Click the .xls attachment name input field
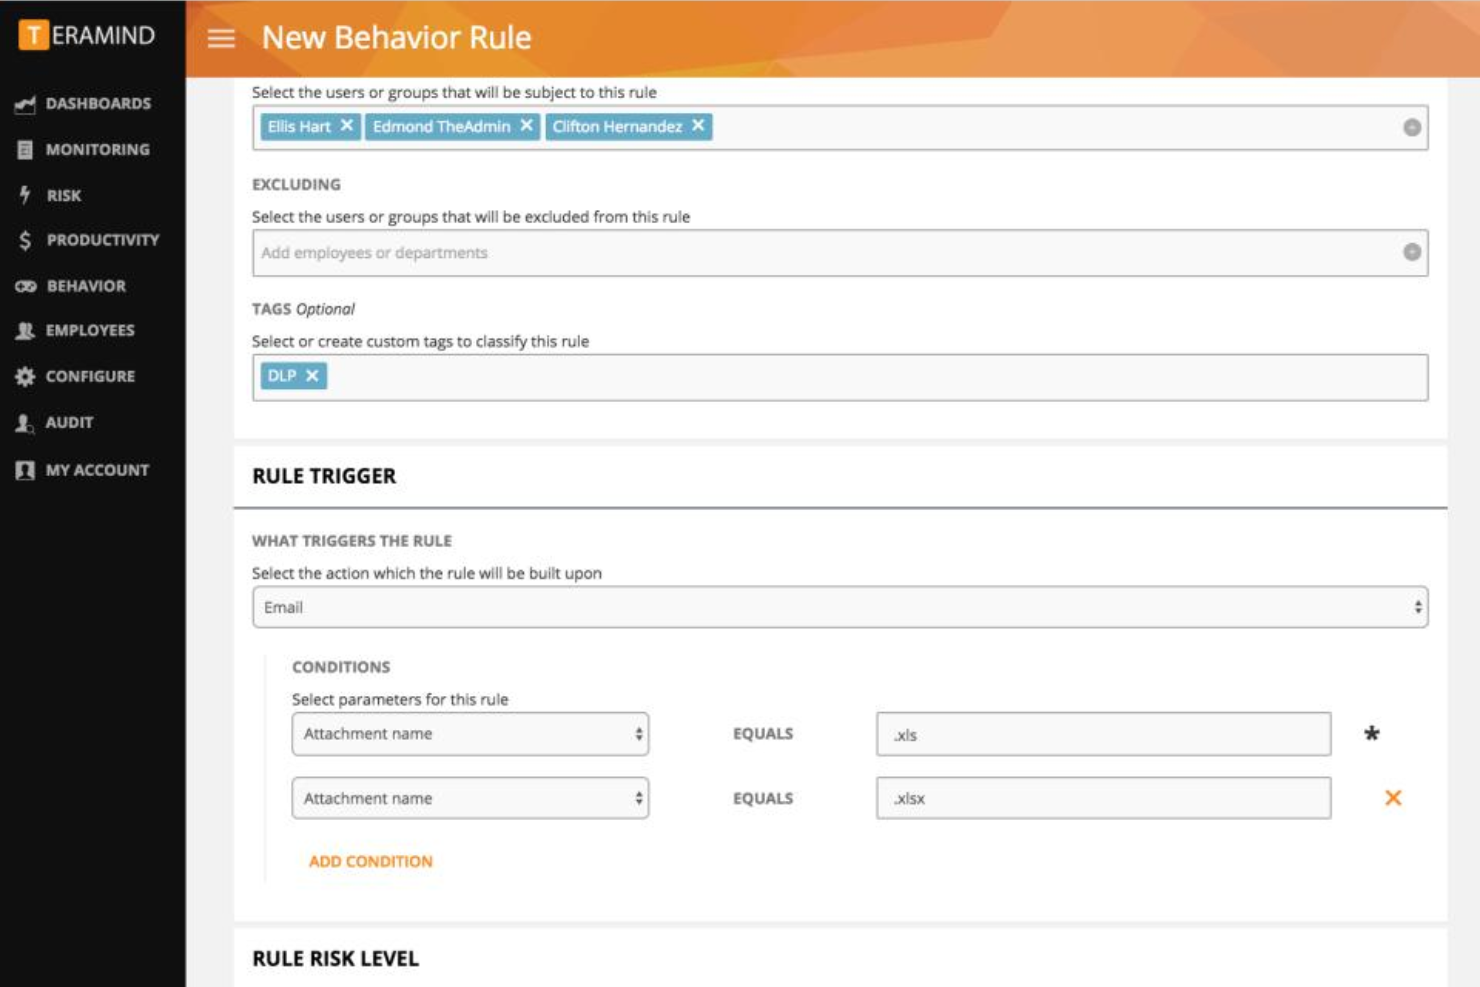1480x987 pixels. 1103,734
